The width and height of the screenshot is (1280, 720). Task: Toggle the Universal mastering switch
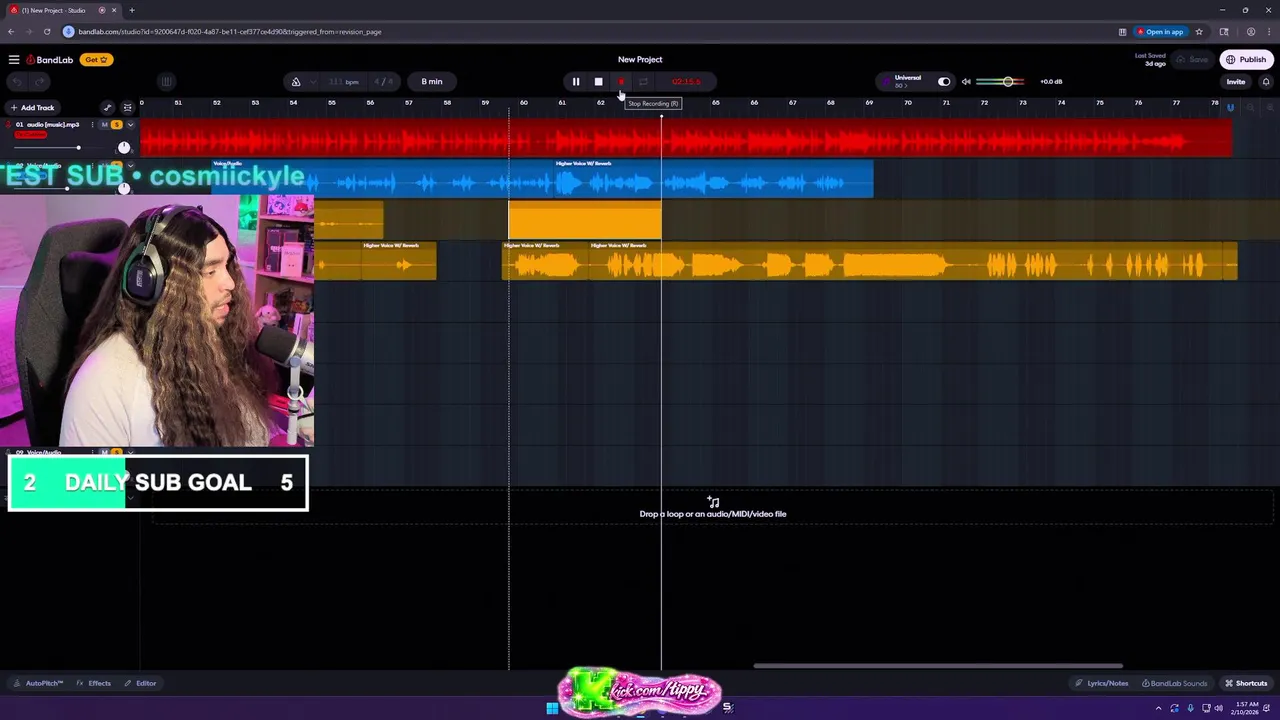click(x=944, y=82)
